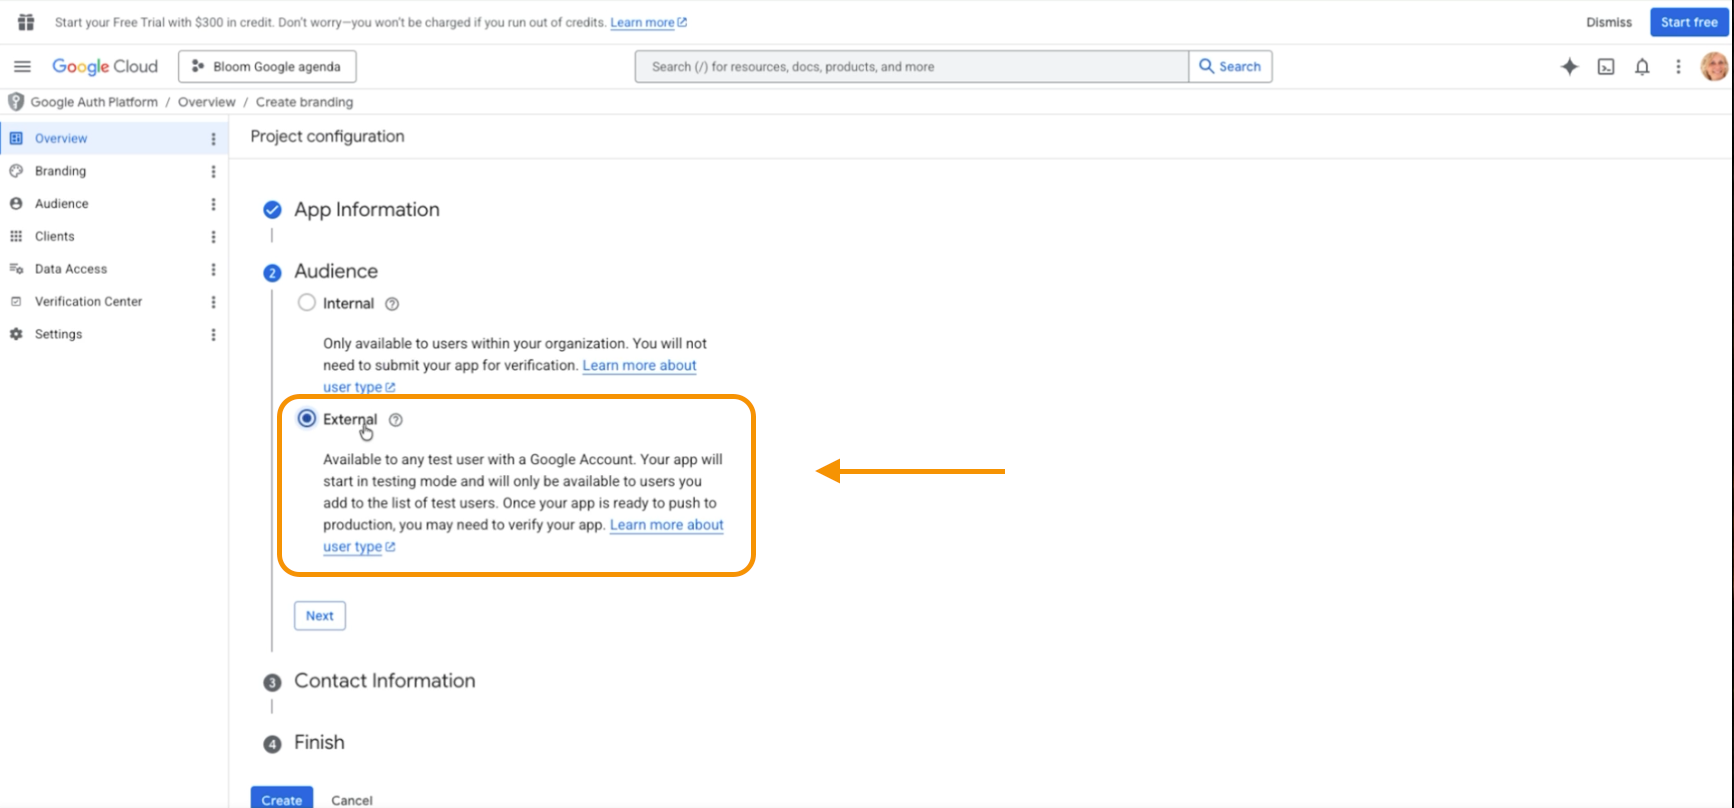Click the Cancel button

(x=352, y=800)
